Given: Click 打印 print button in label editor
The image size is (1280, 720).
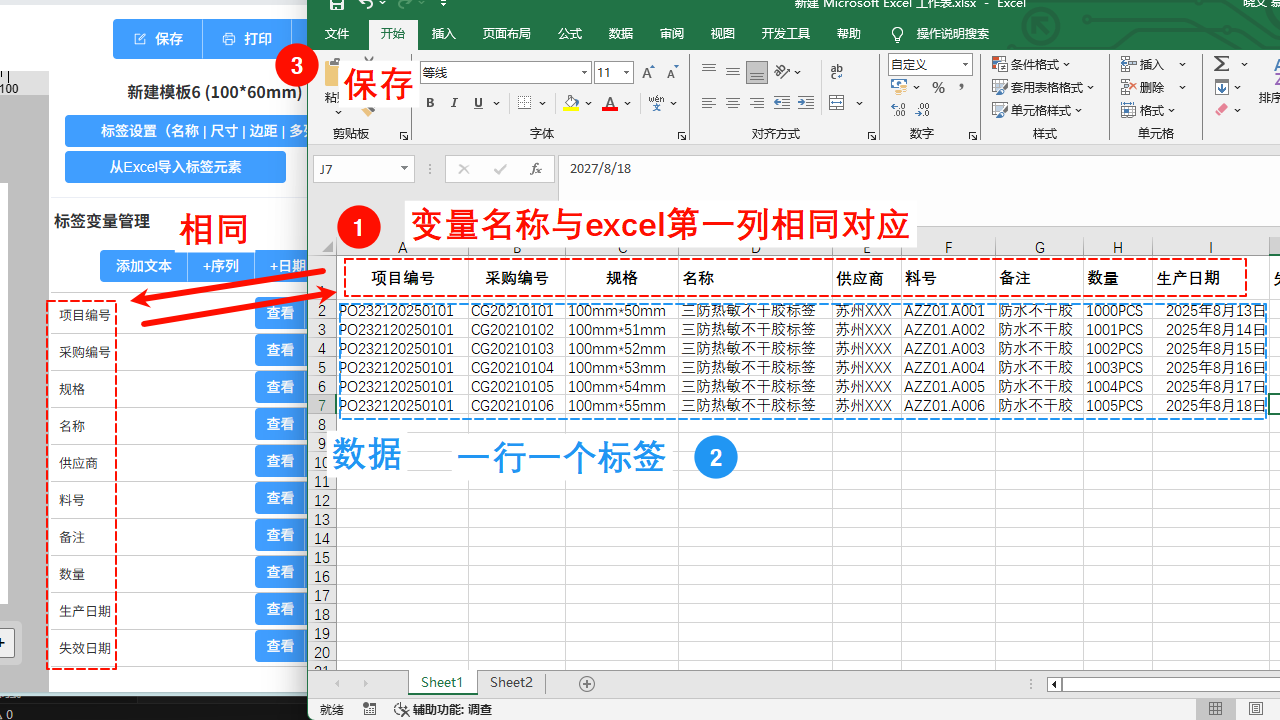Looking at the screenshot, I should pos(247,39).
